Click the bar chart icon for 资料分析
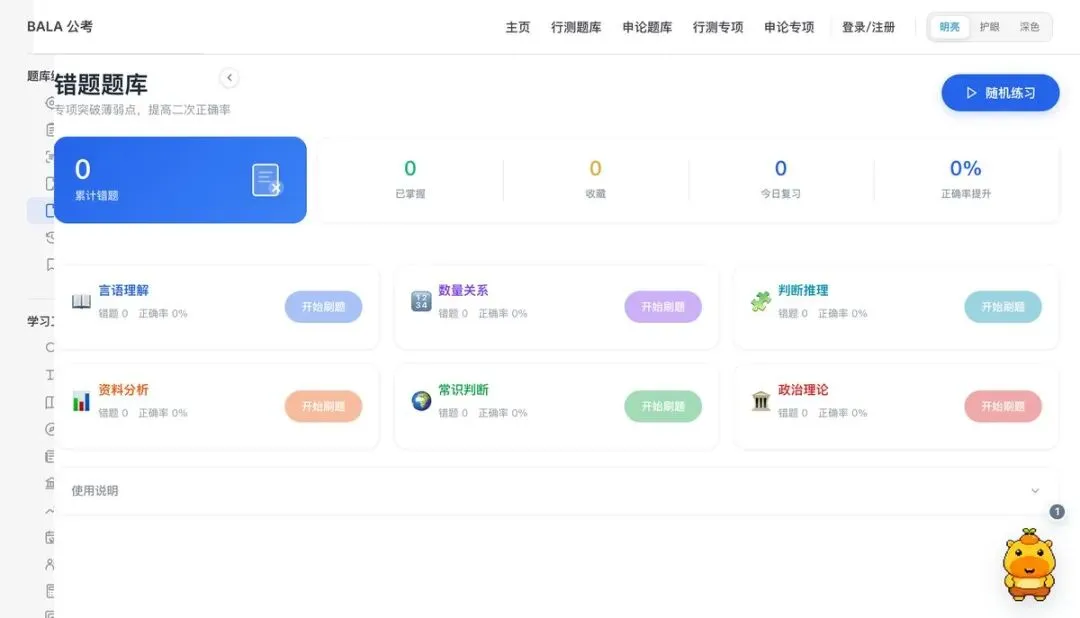Screen dimensions: 1080x618 tap(81, 400)
